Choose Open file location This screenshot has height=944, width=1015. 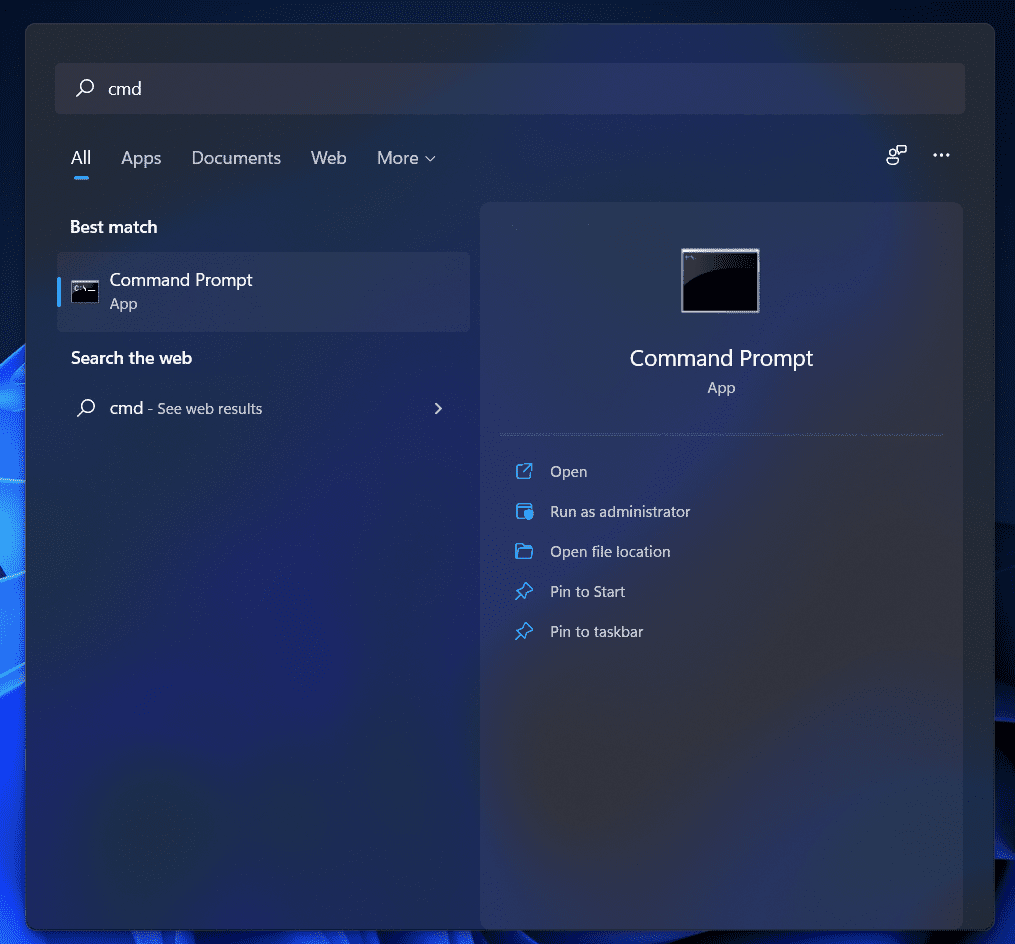[x=610, y=552]
